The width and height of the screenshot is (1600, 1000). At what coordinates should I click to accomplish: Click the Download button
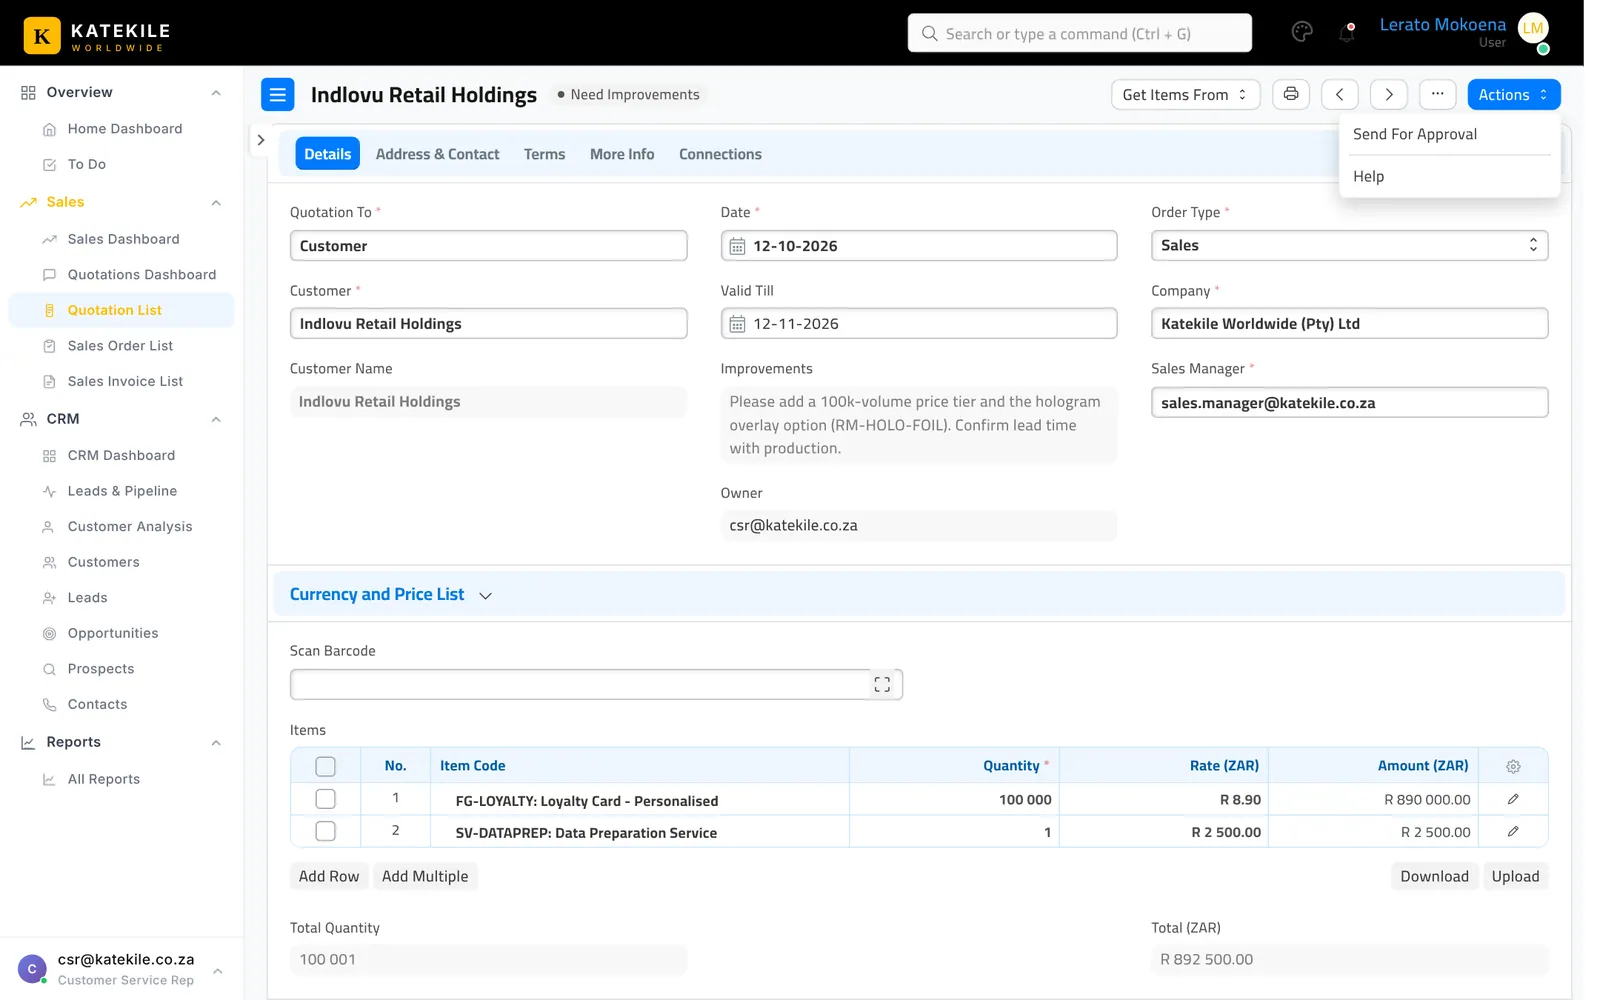tap(1434, 876)
